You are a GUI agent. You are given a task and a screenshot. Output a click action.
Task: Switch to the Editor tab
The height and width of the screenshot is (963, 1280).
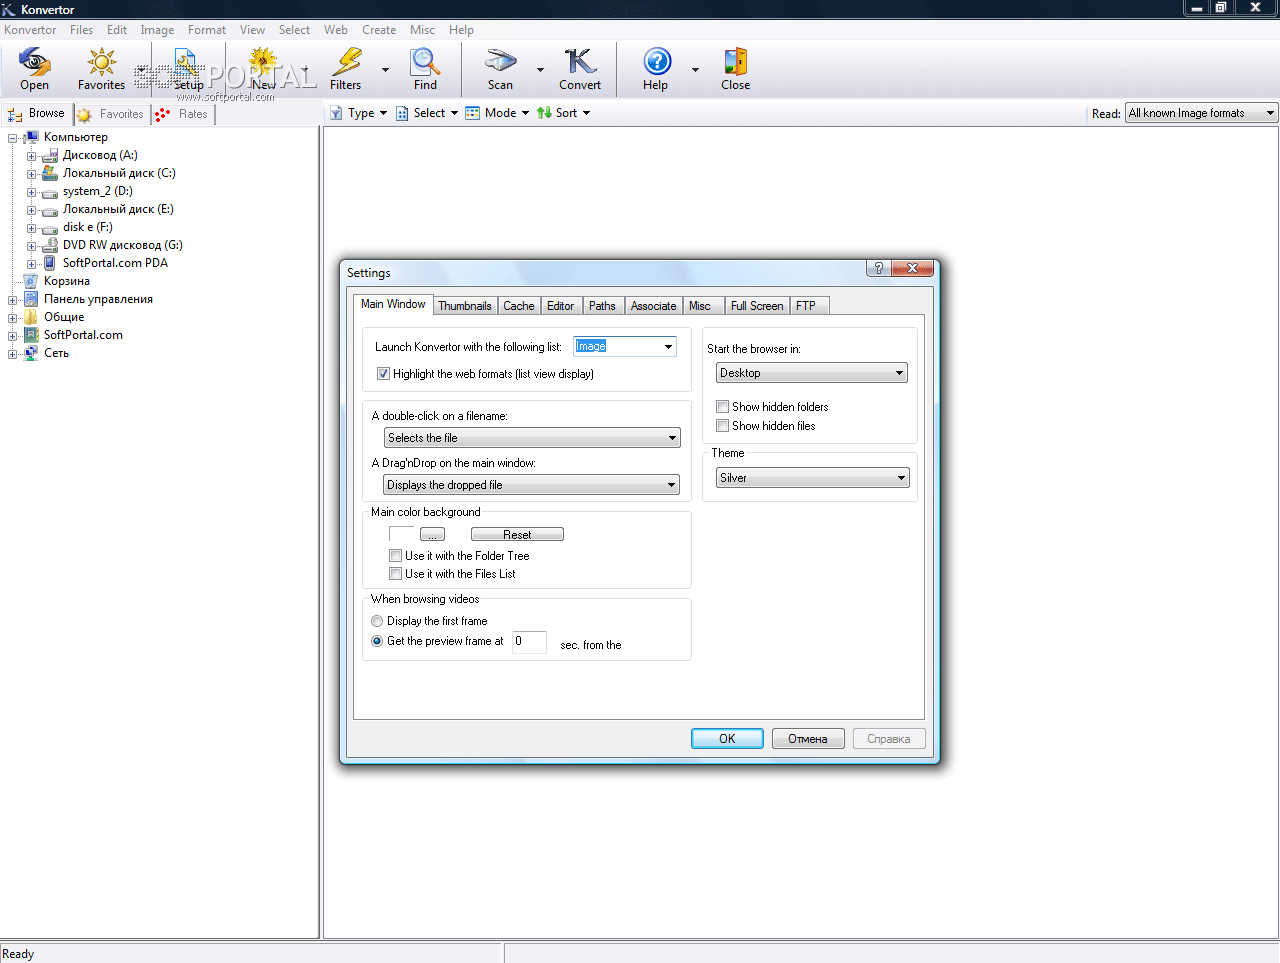(x=561, y=306)
